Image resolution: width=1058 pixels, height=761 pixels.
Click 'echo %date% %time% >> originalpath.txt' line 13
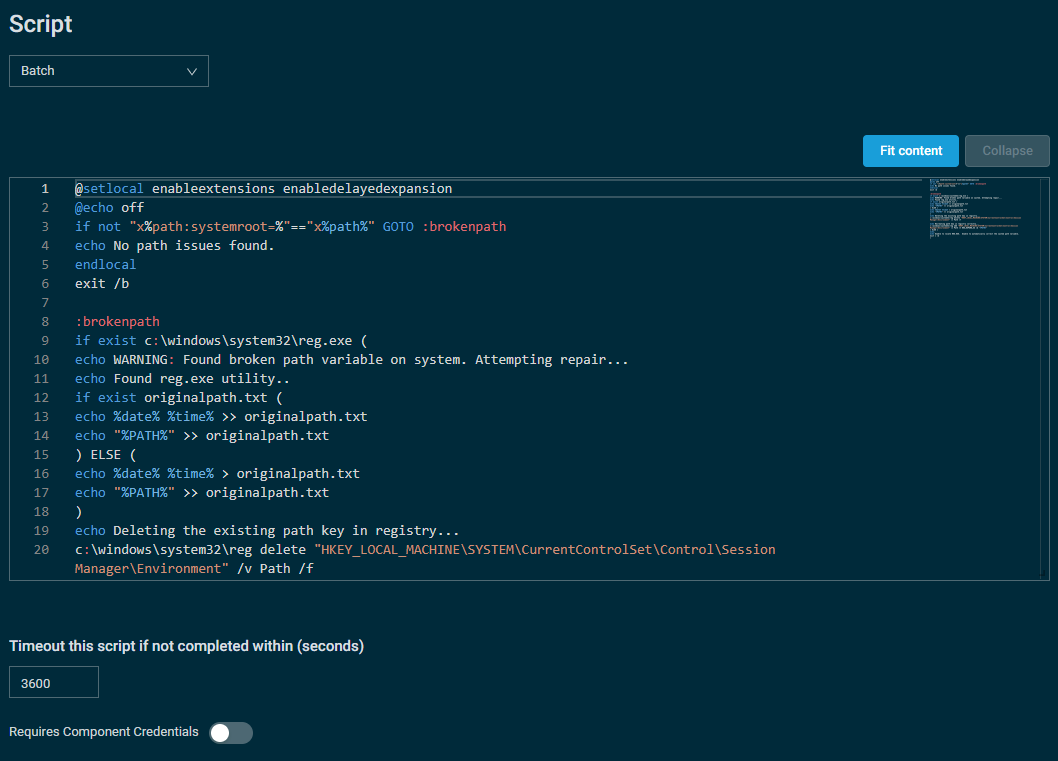pos(221,416)
